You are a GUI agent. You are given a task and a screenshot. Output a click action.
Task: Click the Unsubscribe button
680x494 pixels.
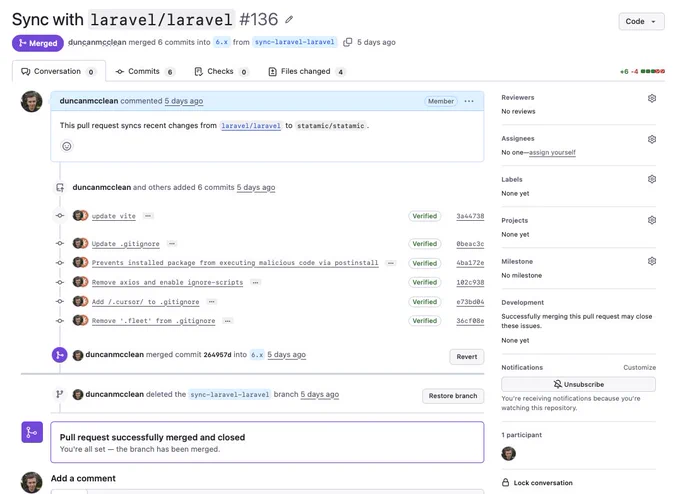pos(579,384)
